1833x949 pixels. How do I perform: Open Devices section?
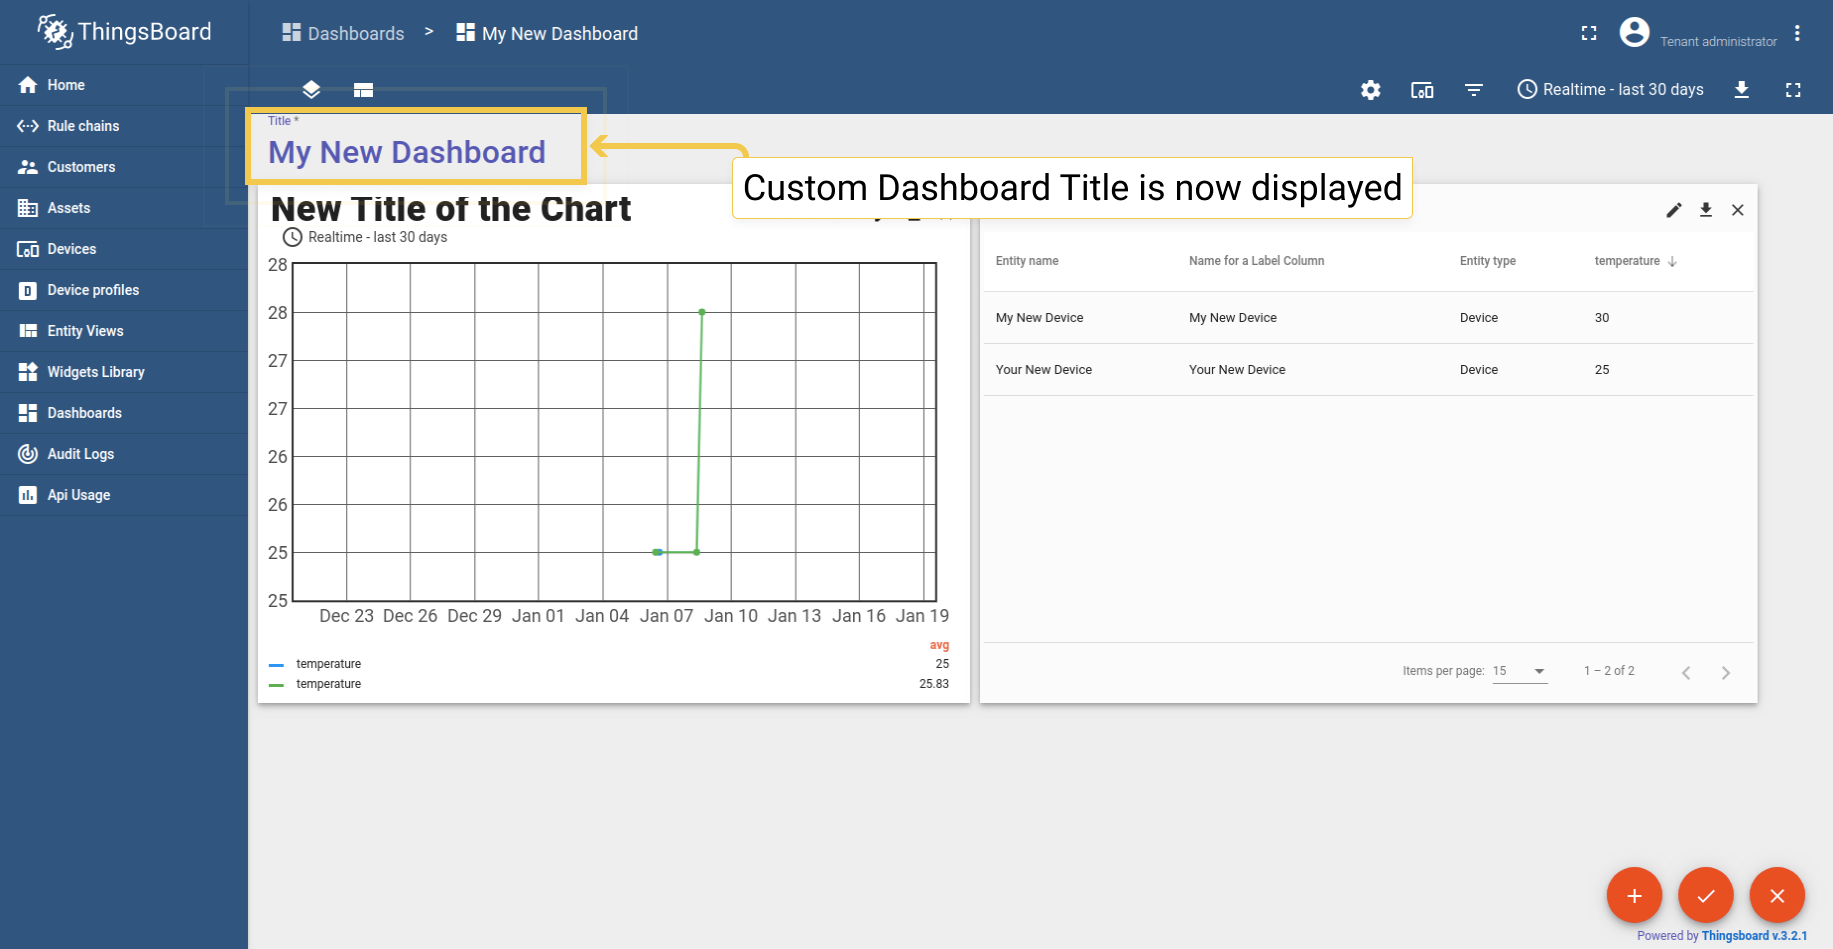[x=124, y=249]
